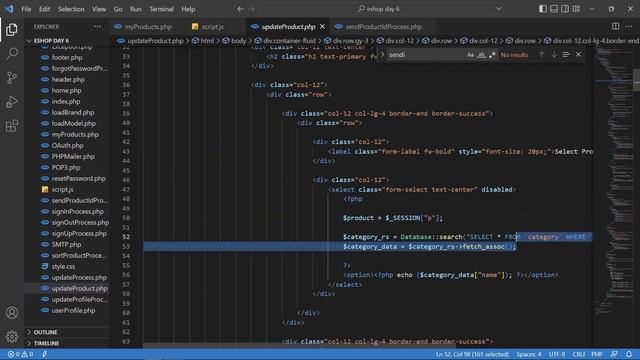Viewport: 640px width, 360px height.
Task: Switch to script.js tab
Action: tap(213, 27)
